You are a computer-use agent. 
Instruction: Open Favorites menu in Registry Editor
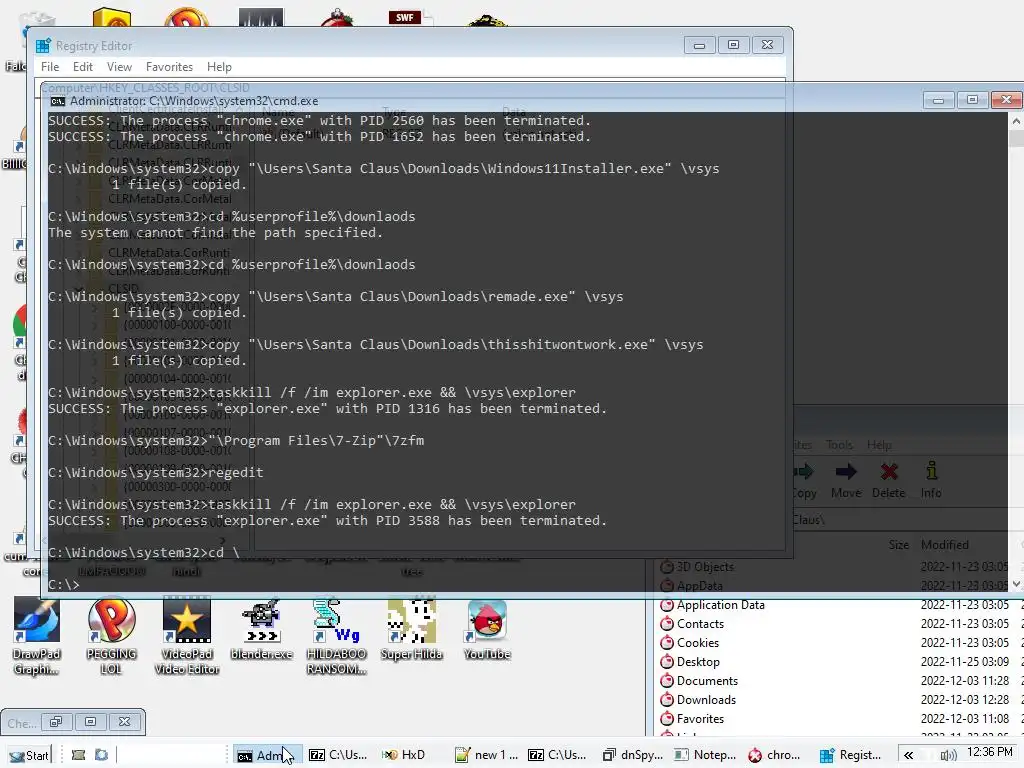pyautogui.click(x=169, y=67)
